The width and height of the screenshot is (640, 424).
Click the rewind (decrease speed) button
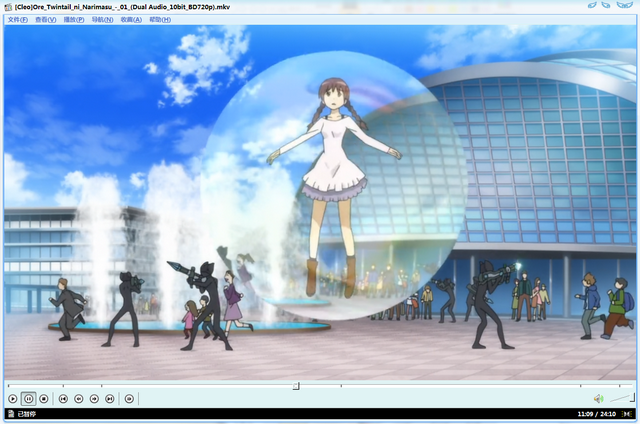[x=79, y=399]
